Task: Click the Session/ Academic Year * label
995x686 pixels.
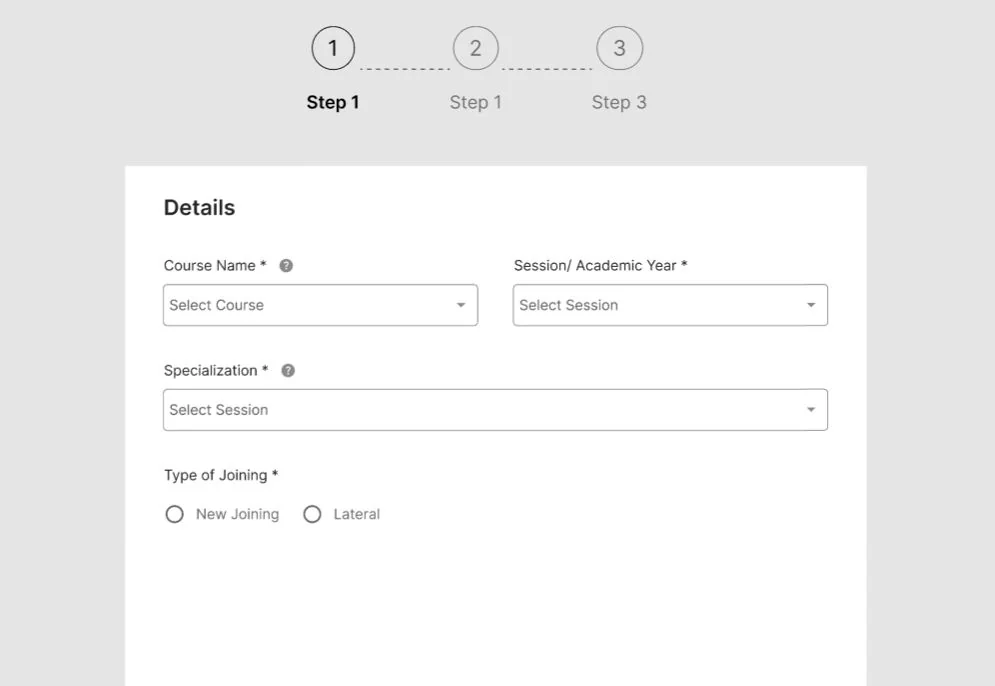Action: (601, 266)
